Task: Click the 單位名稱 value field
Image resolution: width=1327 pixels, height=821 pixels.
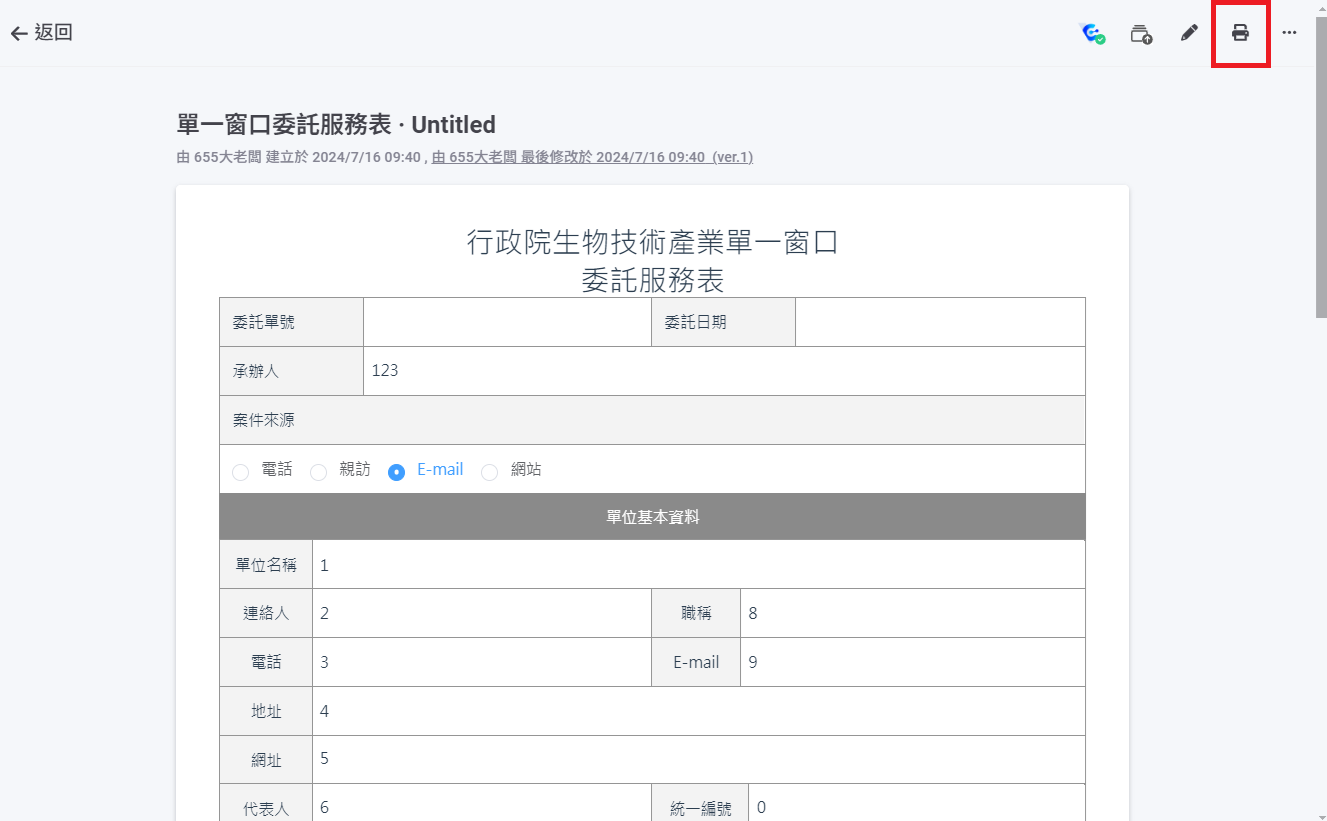Action: [x=697, y=565]
